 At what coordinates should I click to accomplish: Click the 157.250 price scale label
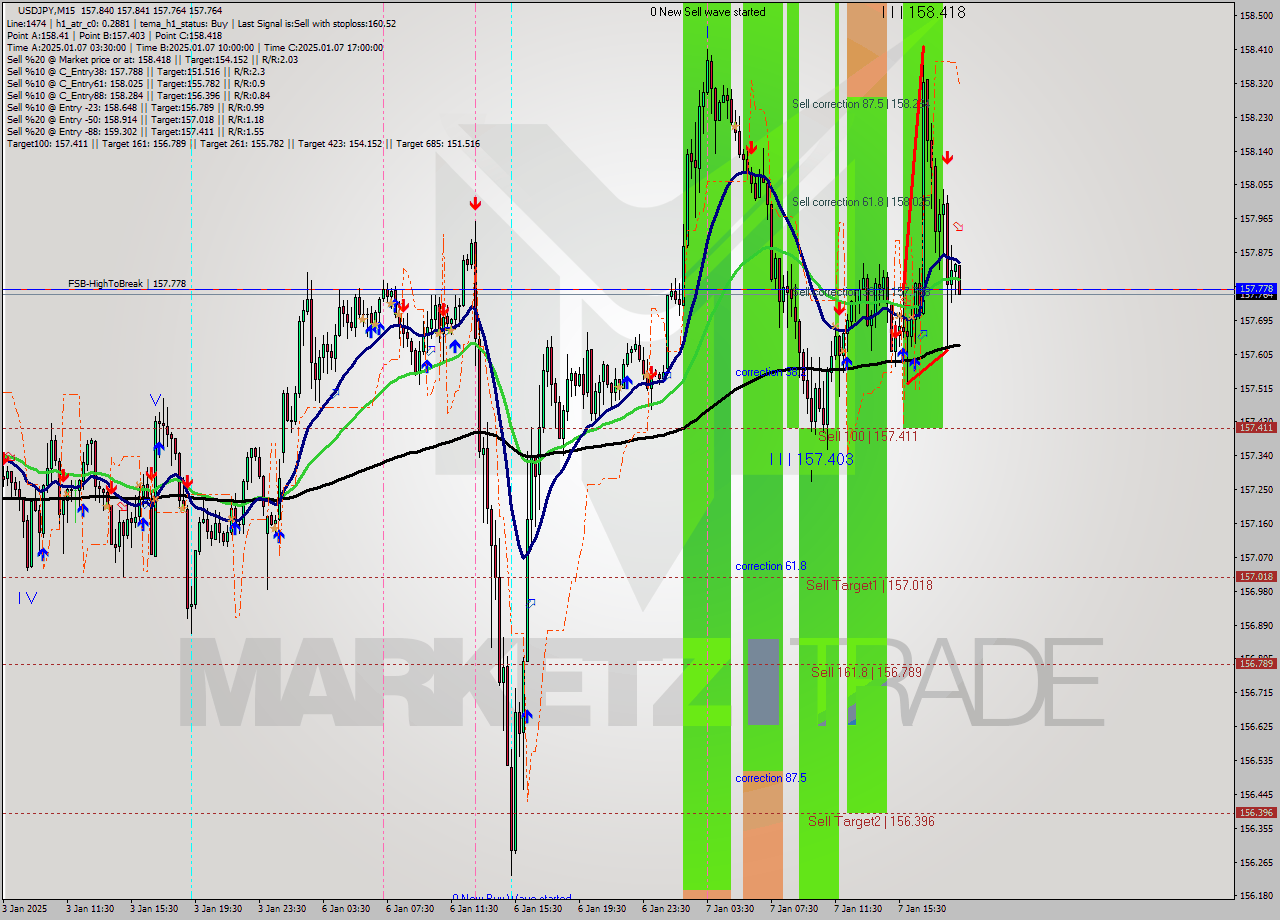(1256, 490)
